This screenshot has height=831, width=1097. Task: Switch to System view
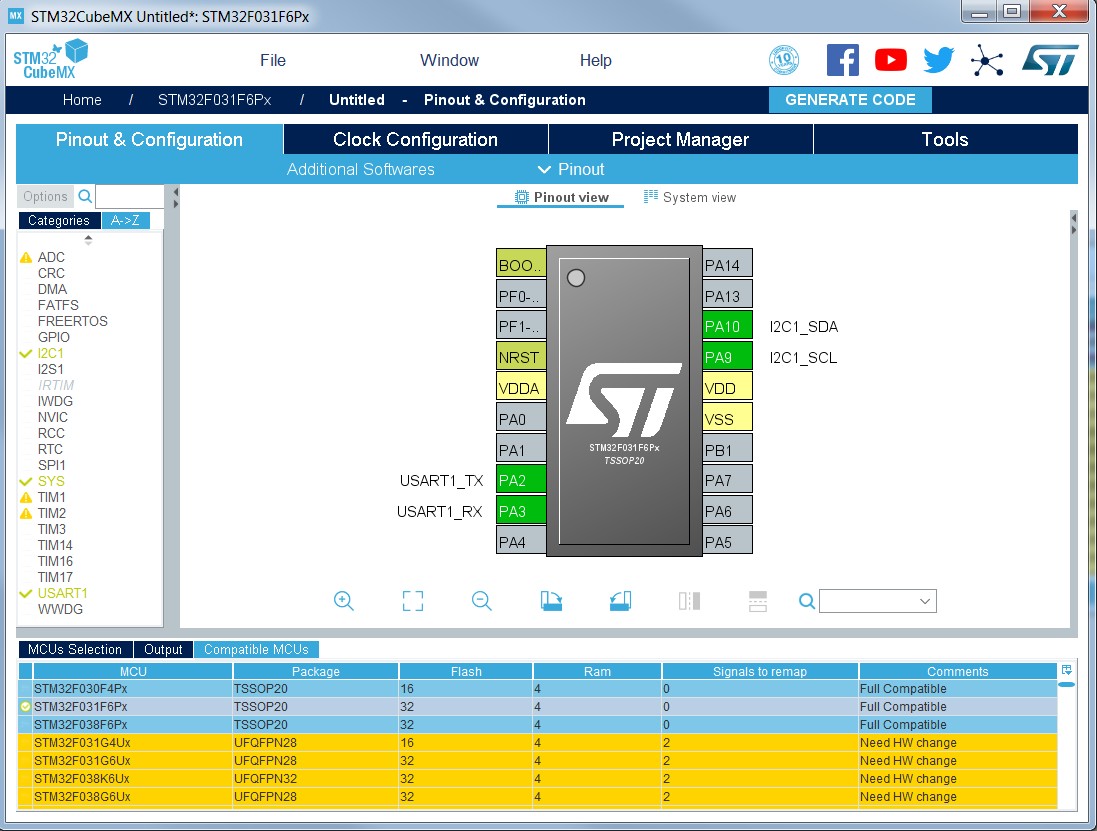pos(690,197)
